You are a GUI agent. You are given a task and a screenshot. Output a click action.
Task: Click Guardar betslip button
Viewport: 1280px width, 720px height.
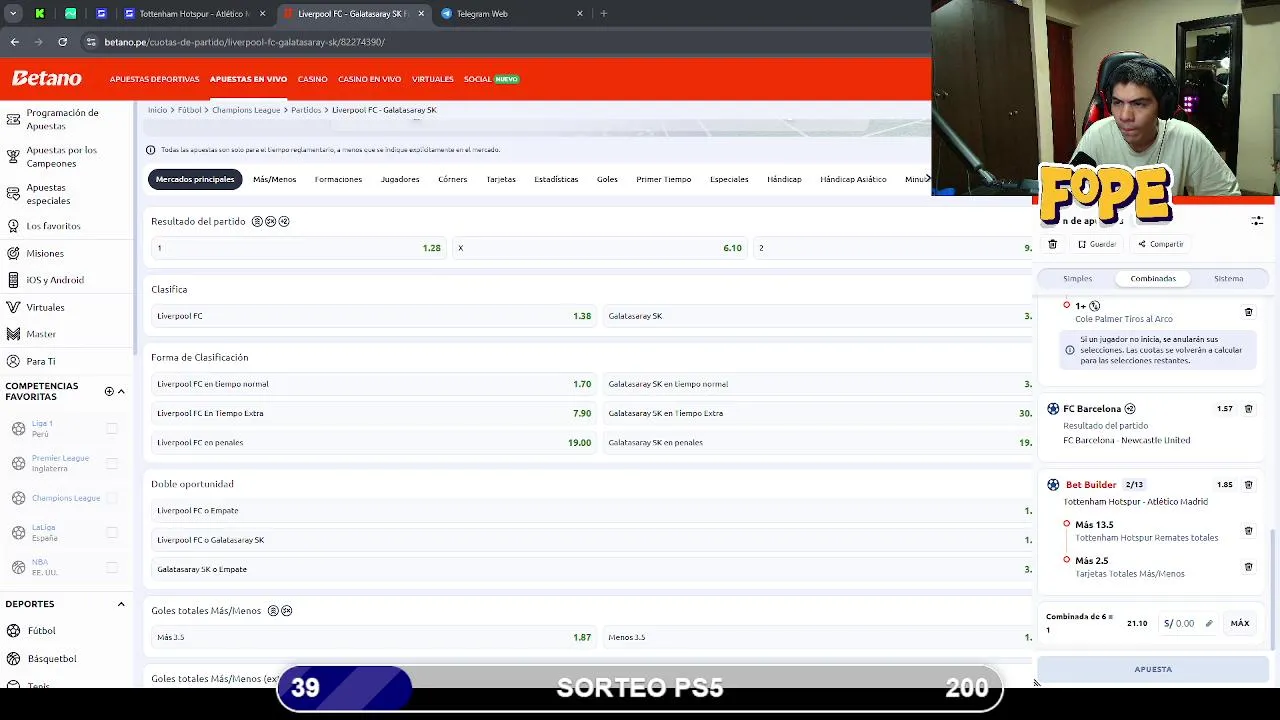point(1097,244)
